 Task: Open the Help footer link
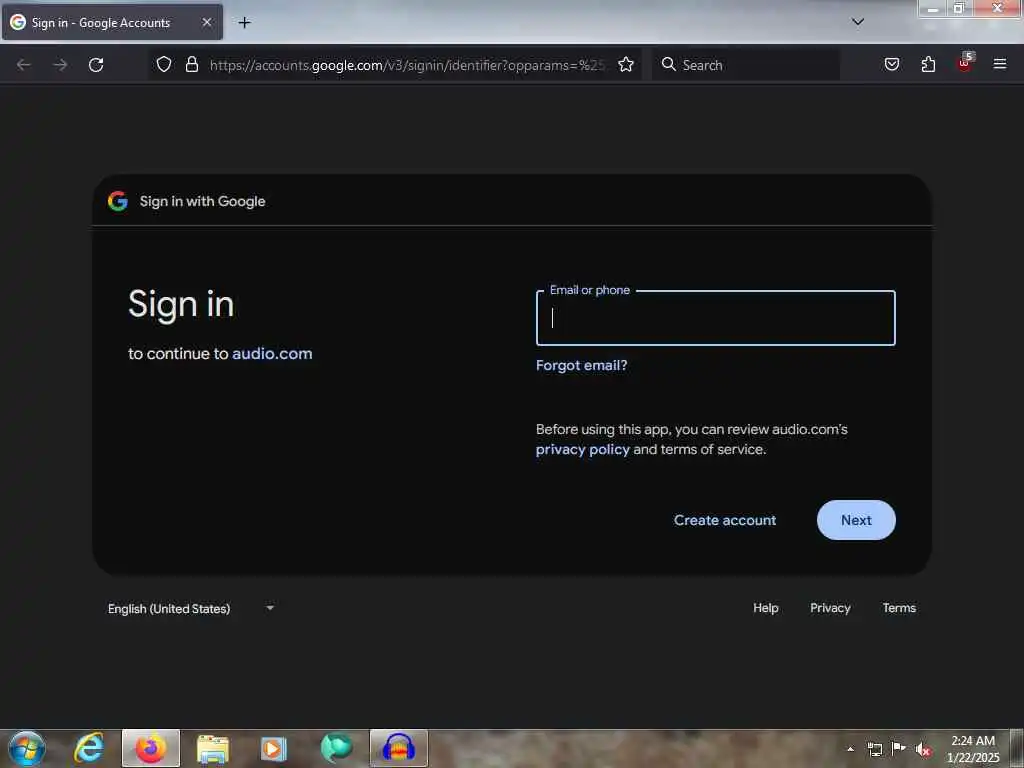tap(765, 607)
